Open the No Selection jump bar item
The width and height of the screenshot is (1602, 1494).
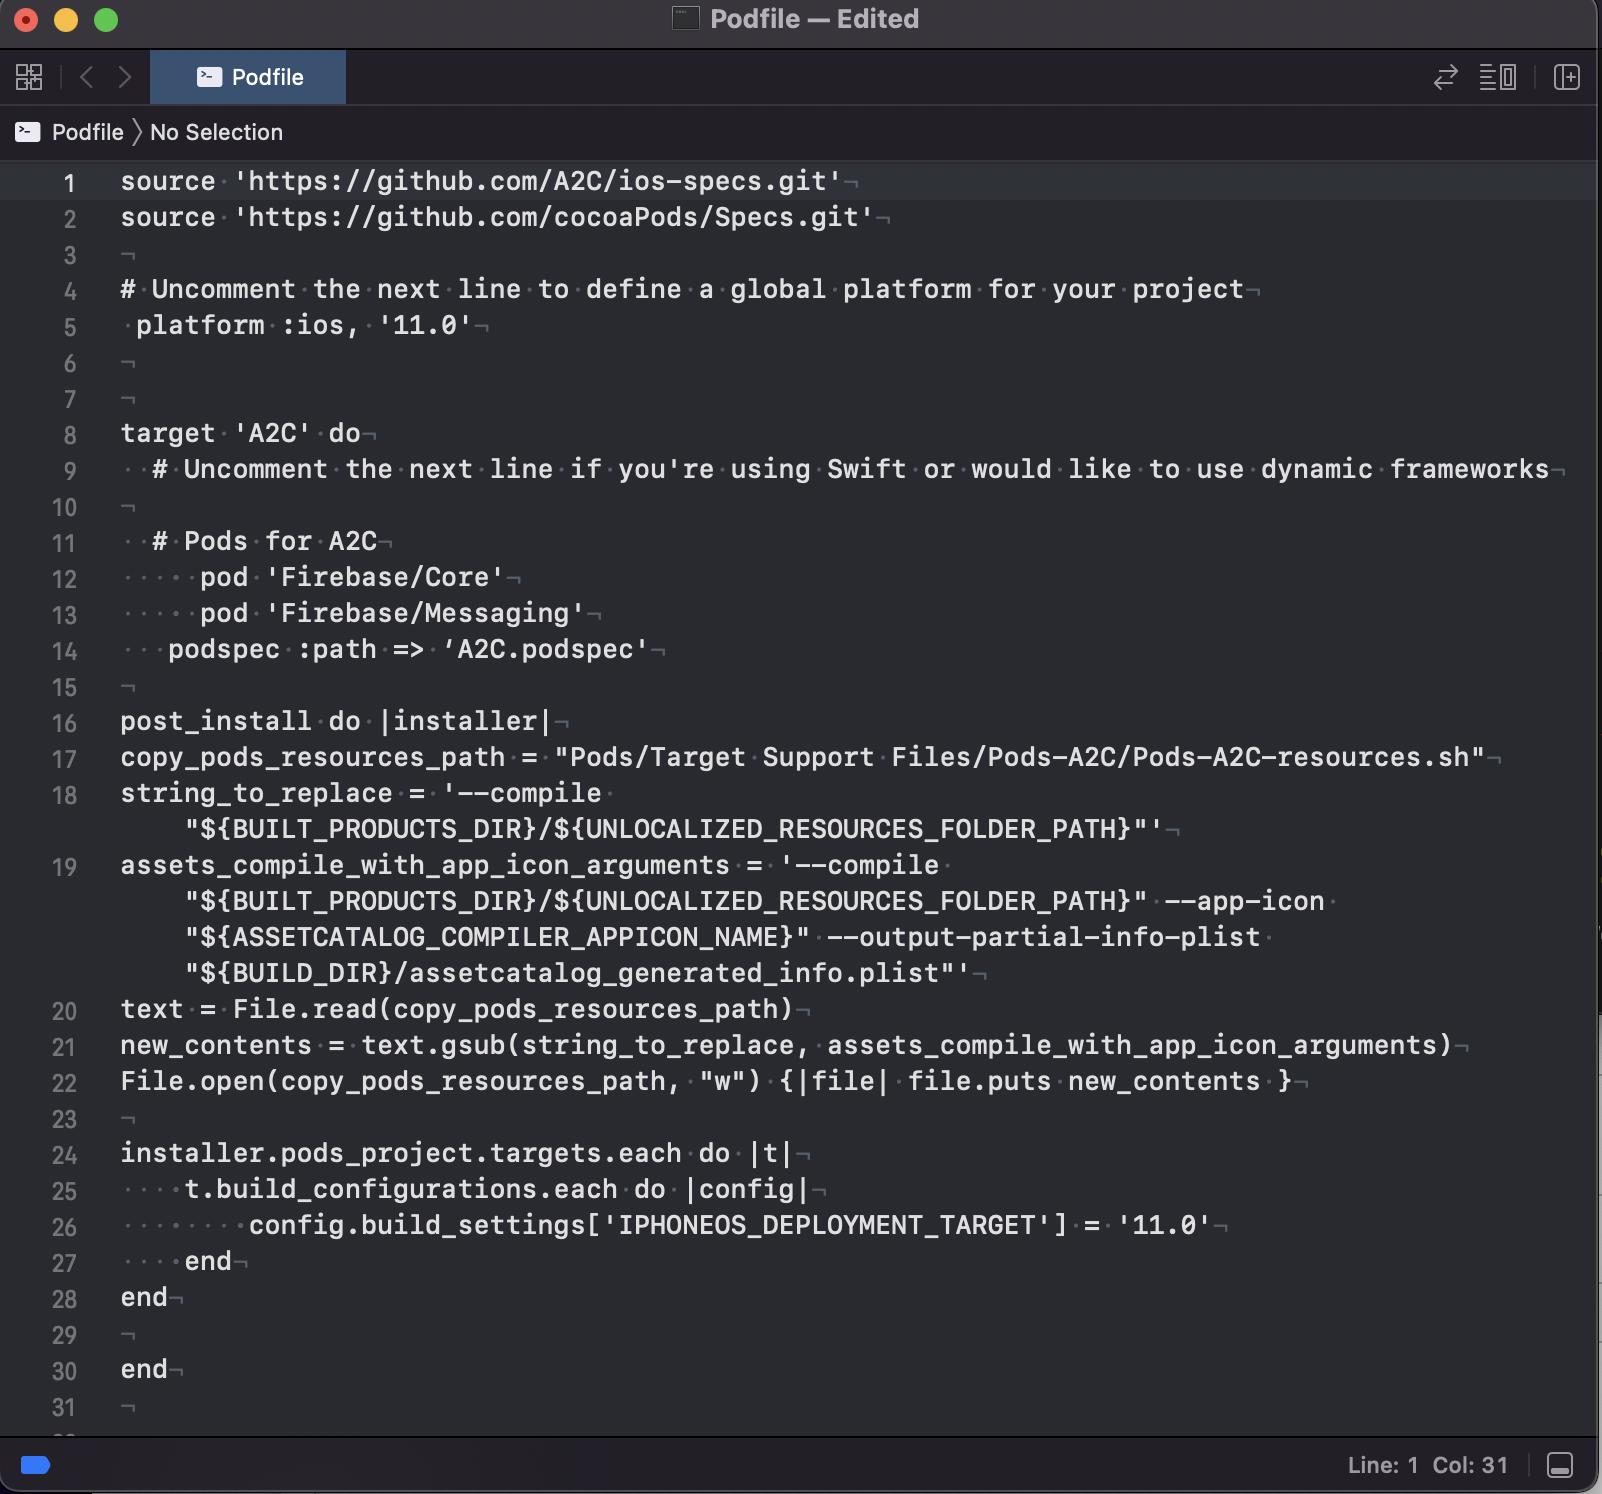pyautogui.click(x=216, y=132)
